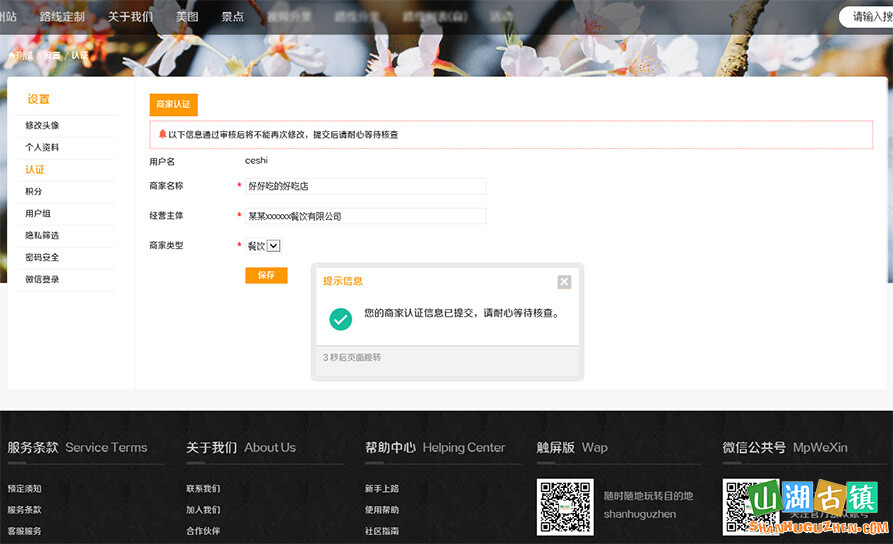Click the Wap QR code image
Screen dimensions: 893x544
(565, 506)
